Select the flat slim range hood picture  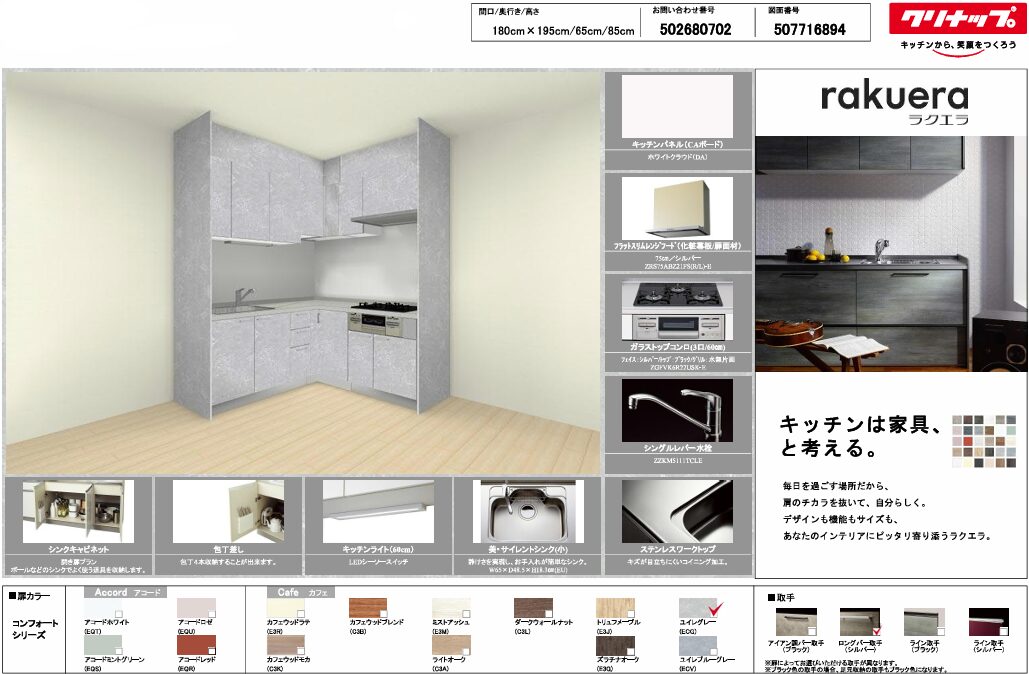(677, 208)
